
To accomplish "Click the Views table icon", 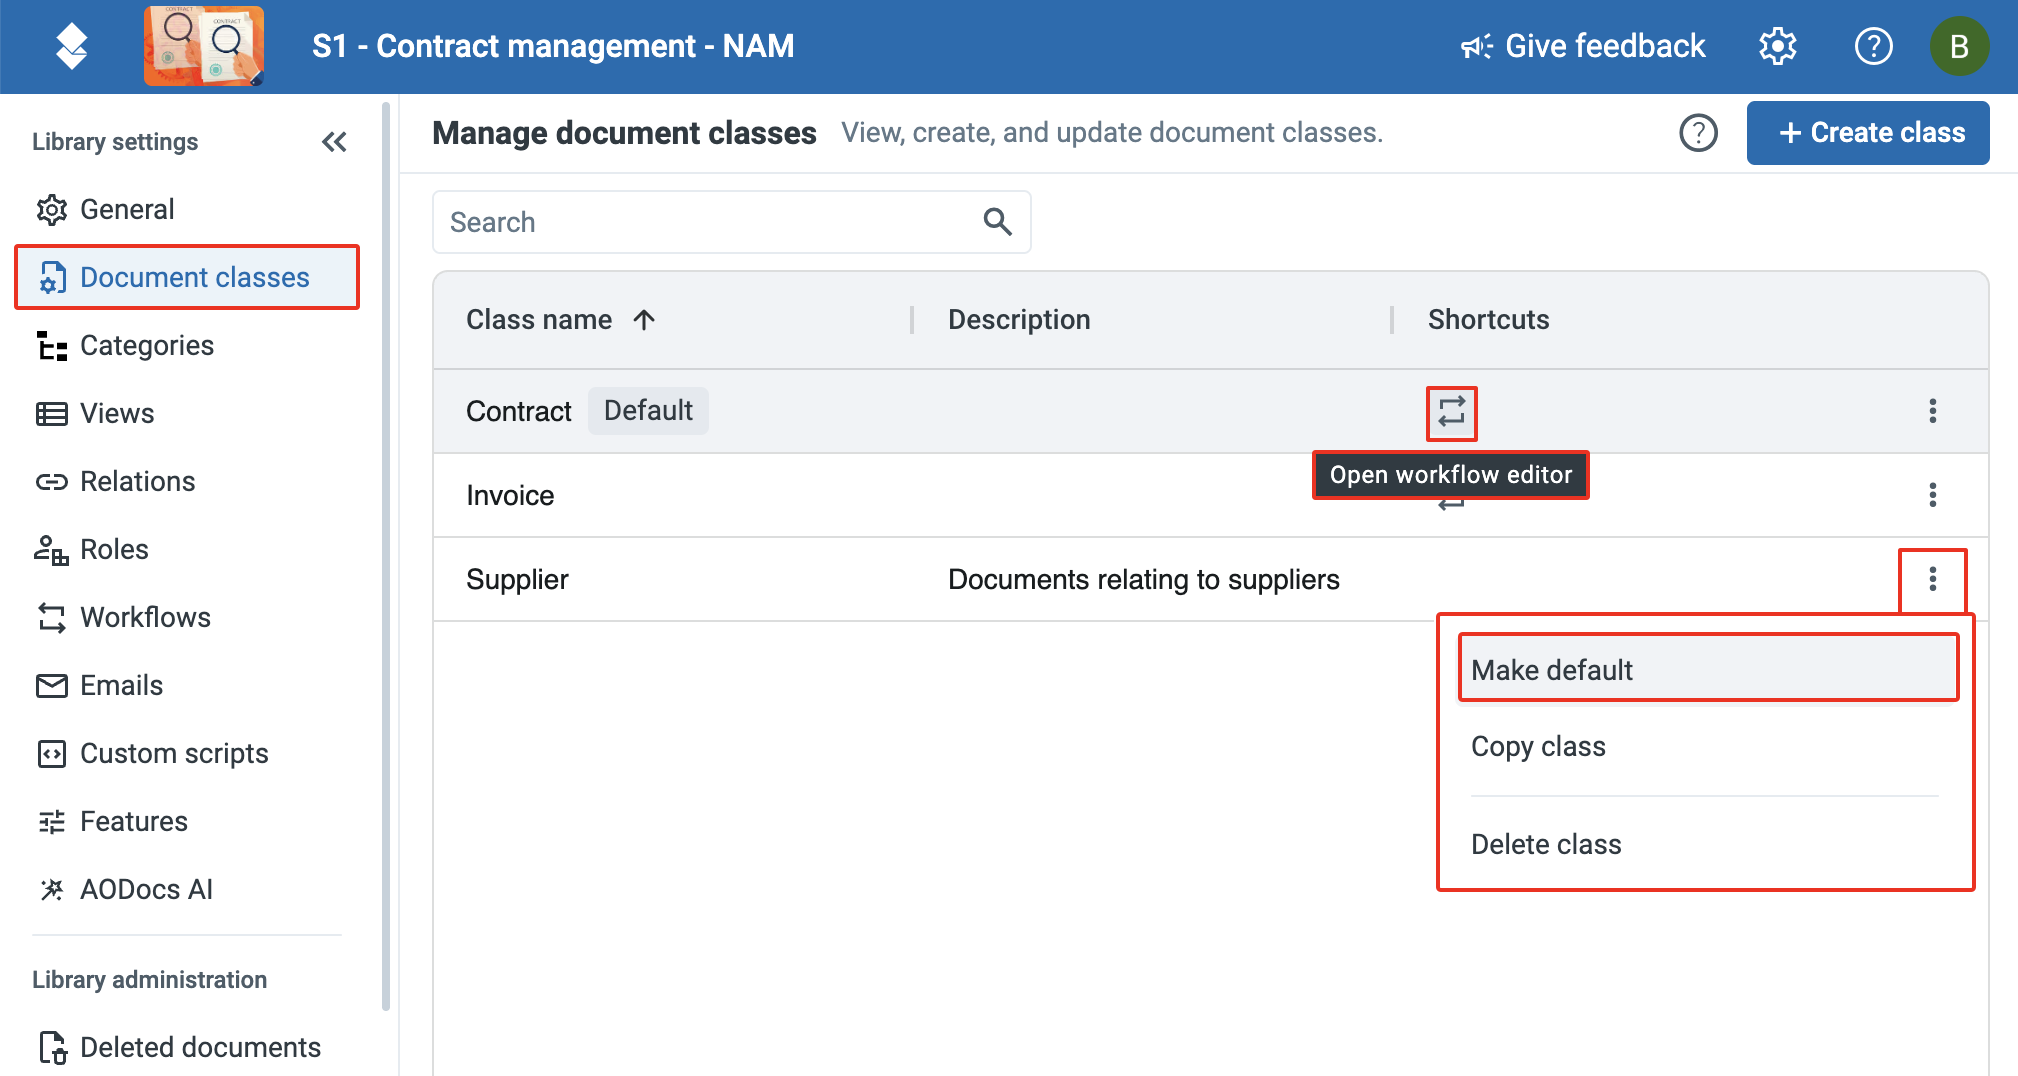I will tap(51, 414).
